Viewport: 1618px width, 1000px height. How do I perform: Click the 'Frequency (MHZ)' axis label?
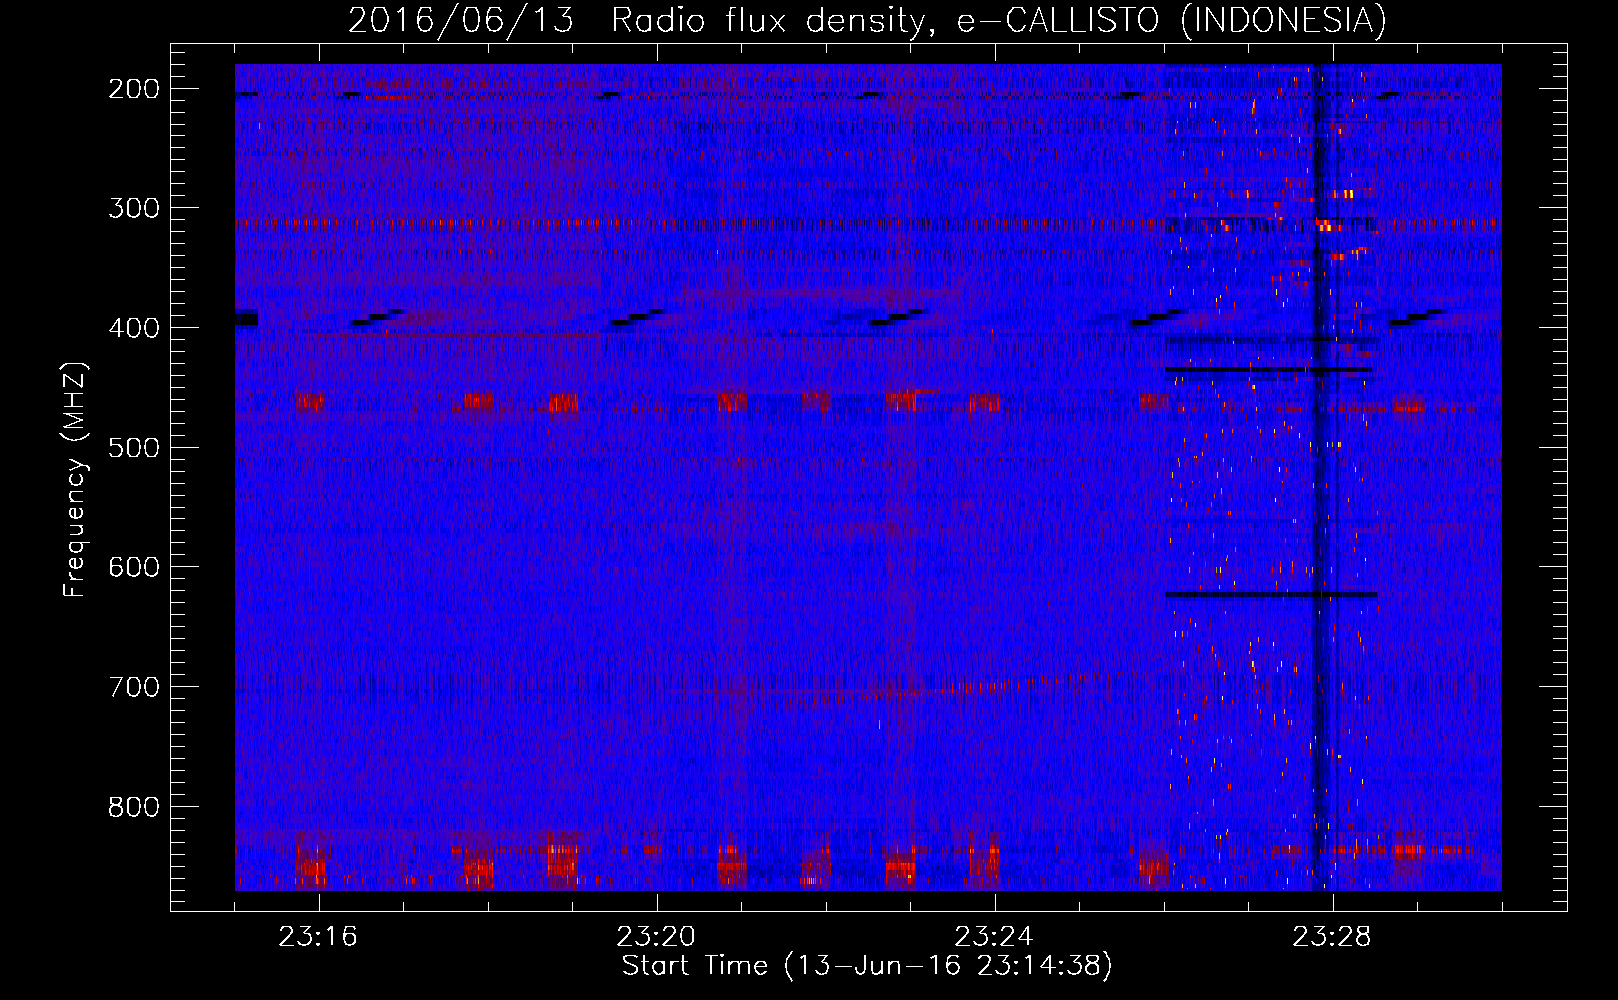(x=75, y=479)
